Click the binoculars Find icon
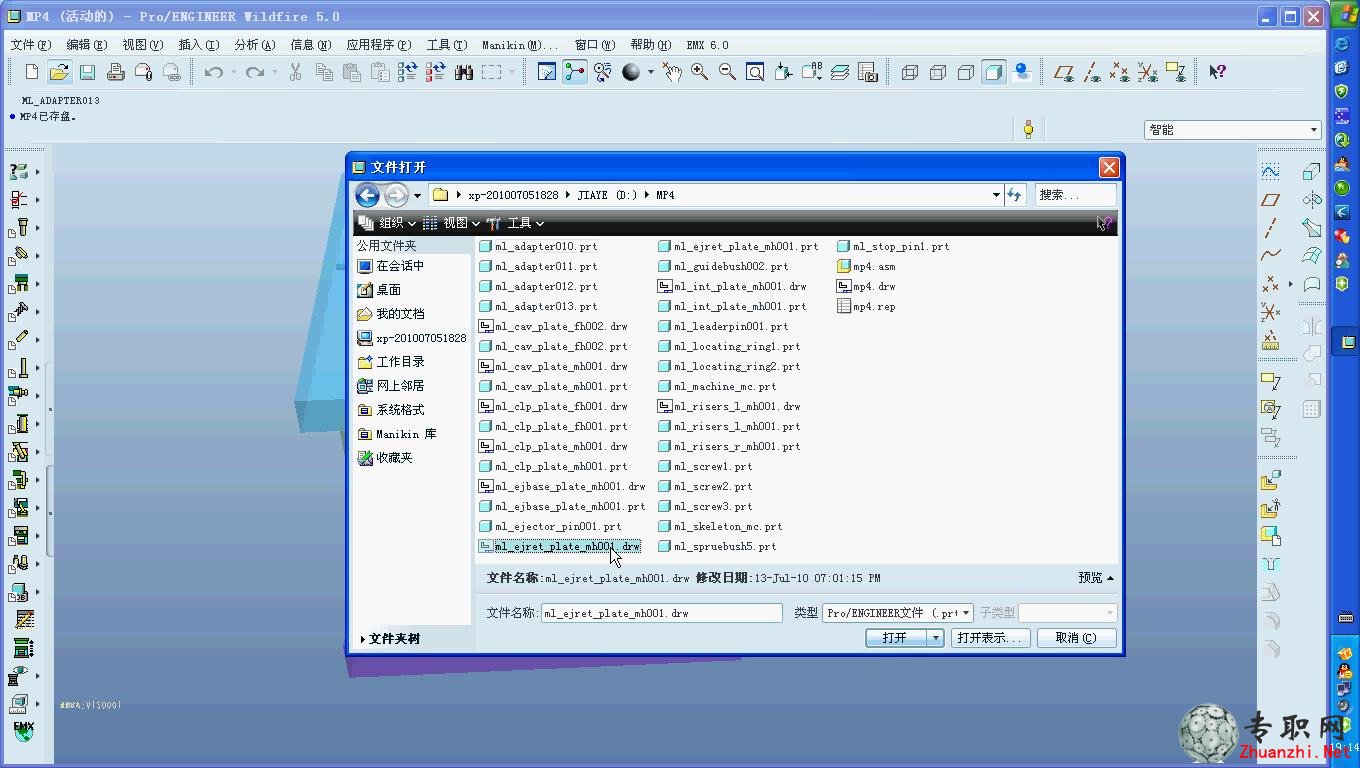1360x768 pixels. pos(463,72)
